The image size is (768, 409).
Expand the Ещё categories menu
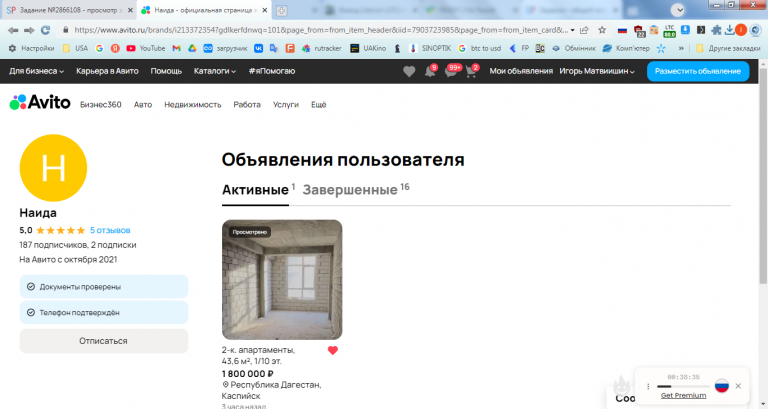coord(318,104)
